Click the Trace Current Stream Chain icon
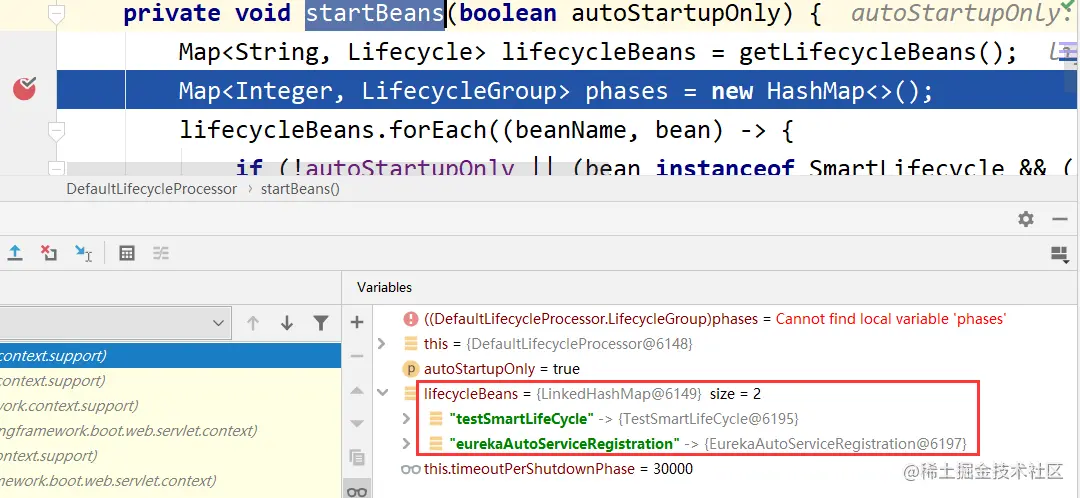Image resolution: width=1080 pixels, height=498 pixels. [160, 253]
